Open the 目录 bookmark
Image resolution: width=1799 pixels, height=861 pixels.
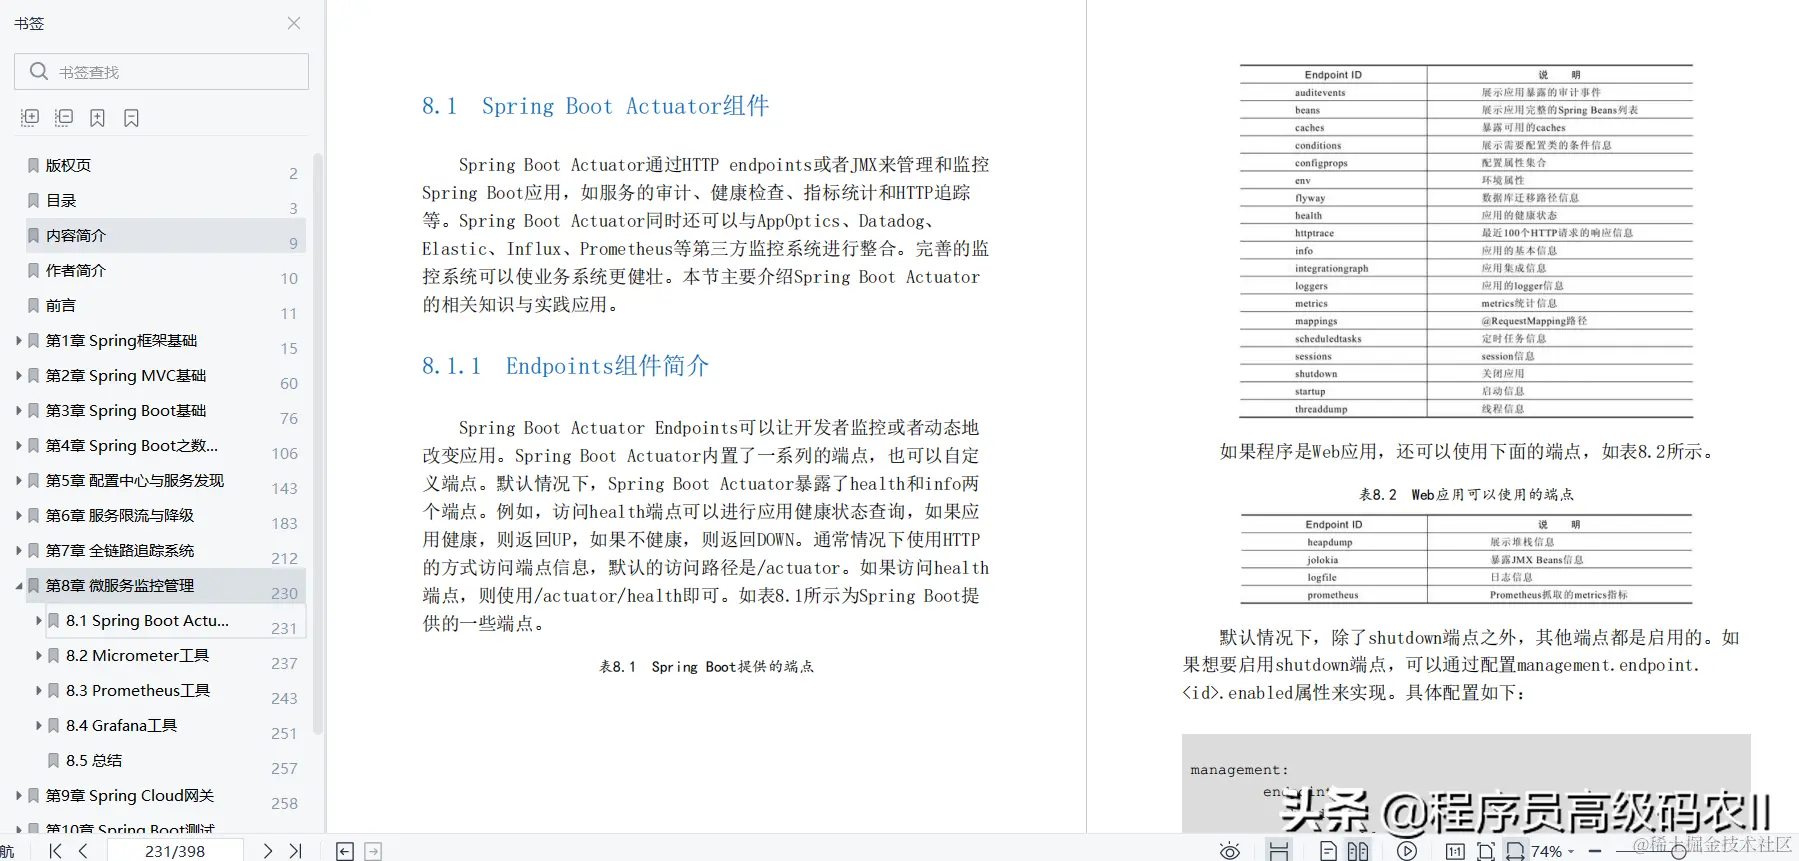[61, 200]
